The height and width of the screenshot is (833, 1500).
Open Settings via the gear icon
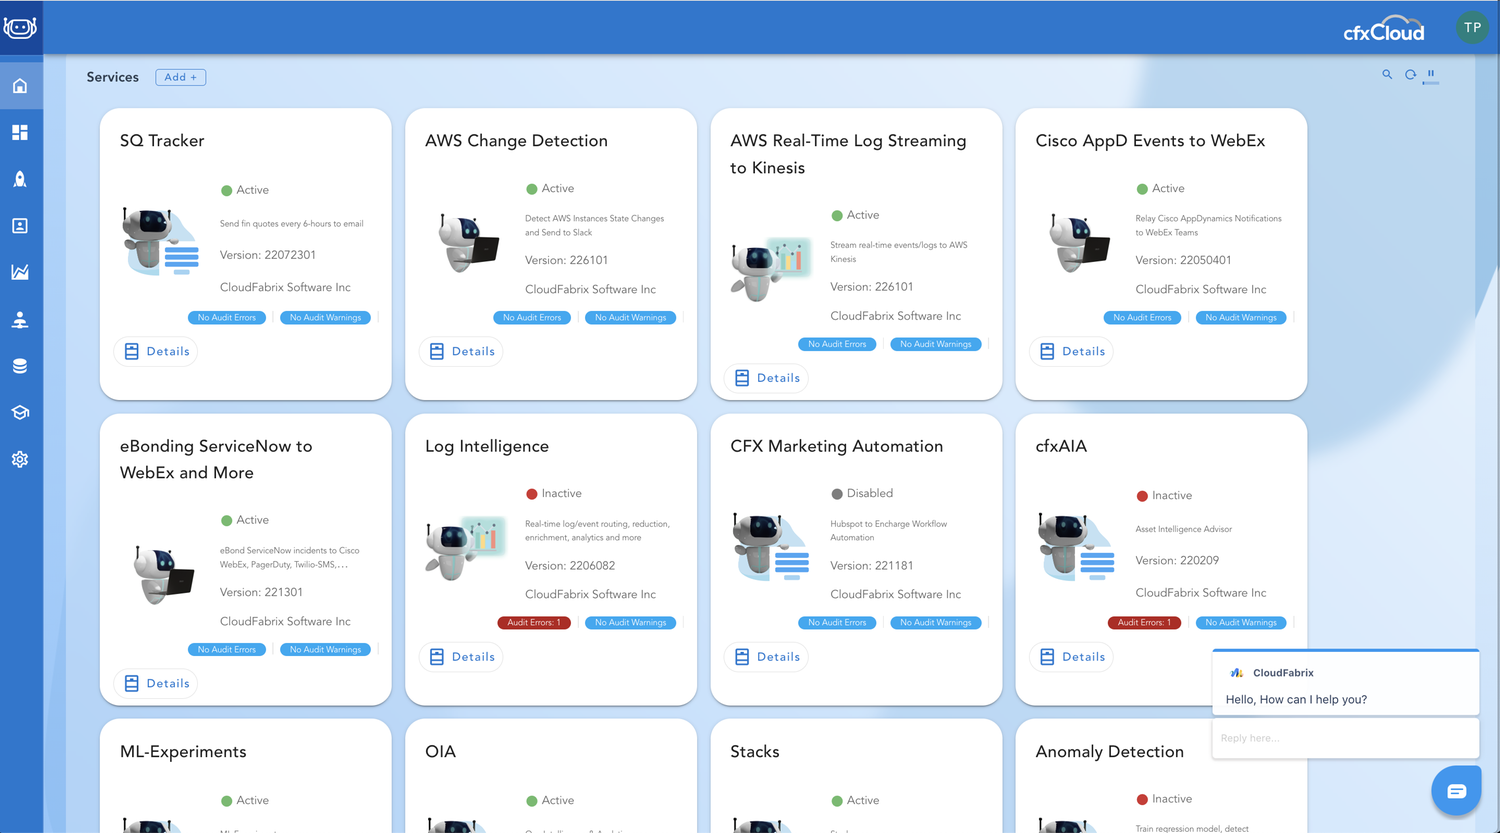click(x=20, y=459)
